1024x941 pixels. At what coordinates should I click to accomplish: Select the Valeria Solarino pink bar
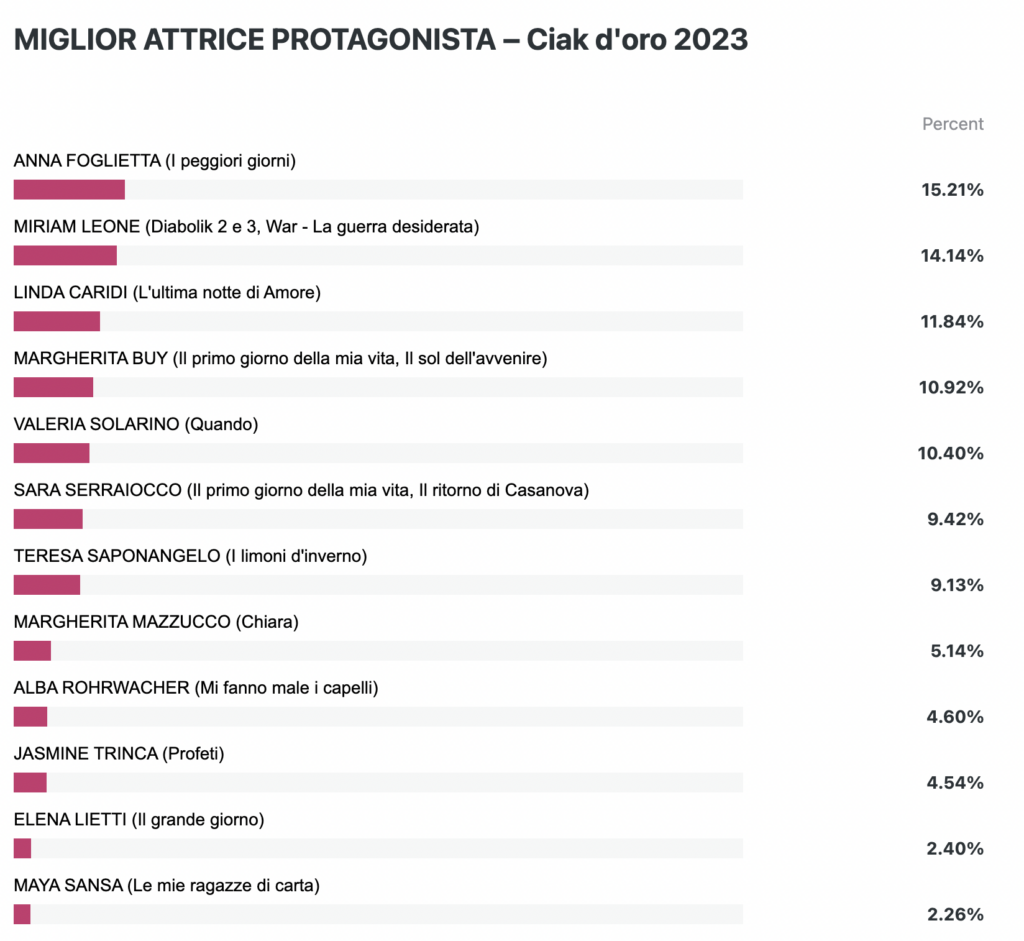[52, 453]
